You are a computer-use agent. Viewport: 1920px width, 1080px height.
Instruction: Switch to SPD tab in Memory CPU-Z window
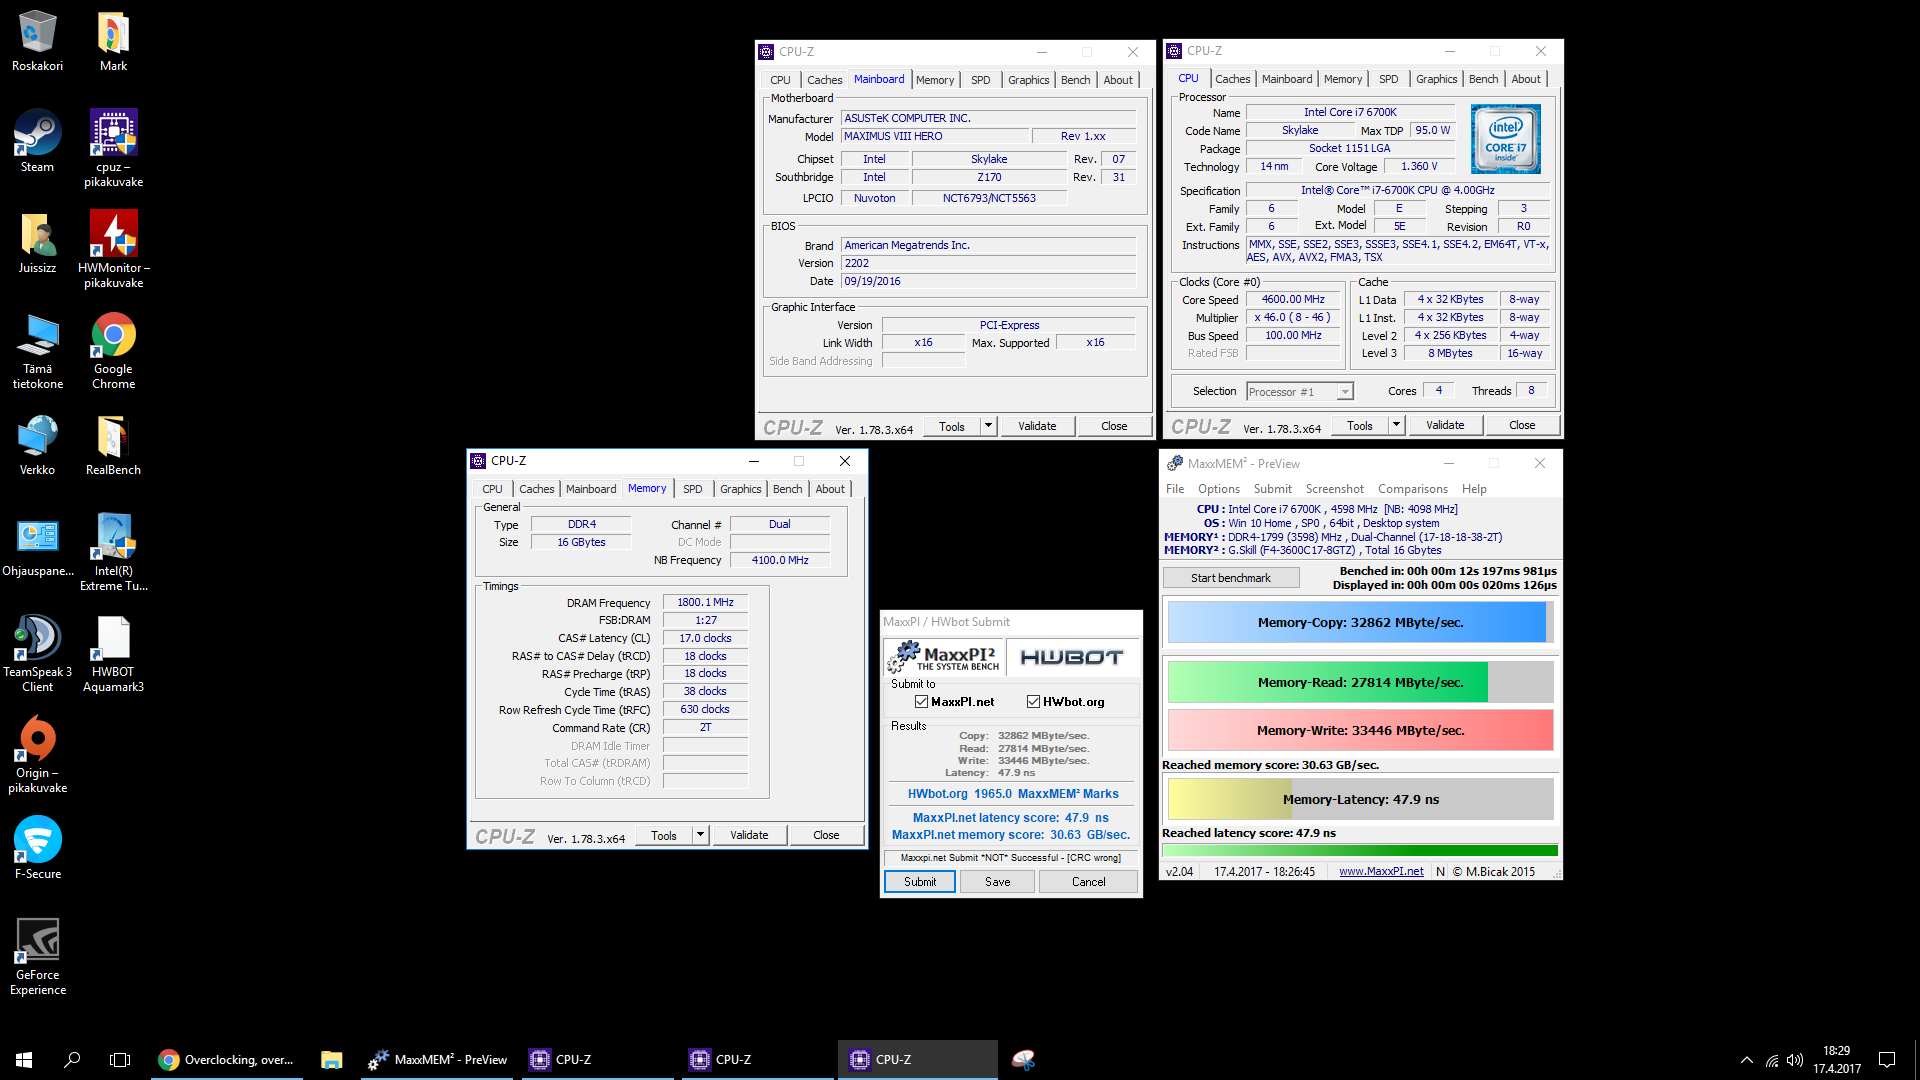point(692,489)
